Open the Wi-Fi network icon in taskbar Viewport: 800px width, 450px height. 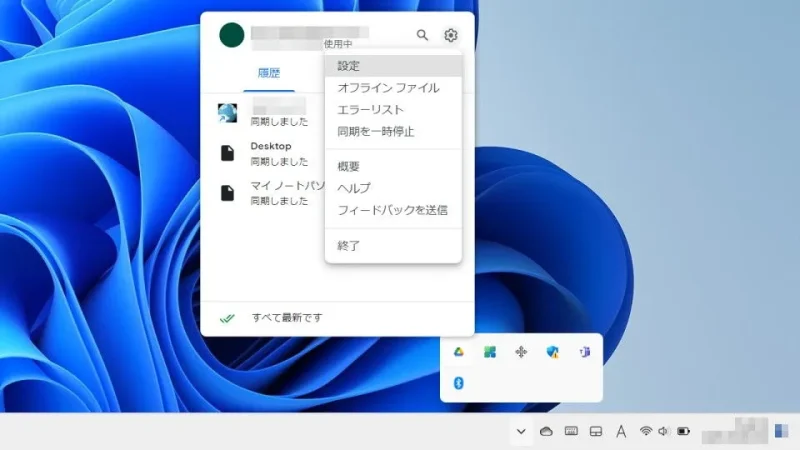(x=646, y=431)
